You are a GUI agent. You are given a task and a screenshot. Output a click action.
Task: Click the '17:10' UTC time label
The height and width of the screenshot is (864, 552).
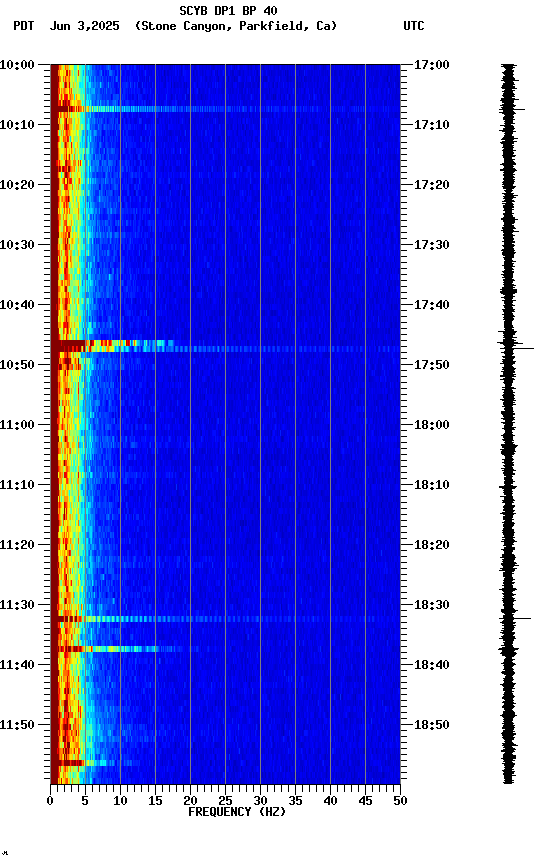[x=432, y=125]
